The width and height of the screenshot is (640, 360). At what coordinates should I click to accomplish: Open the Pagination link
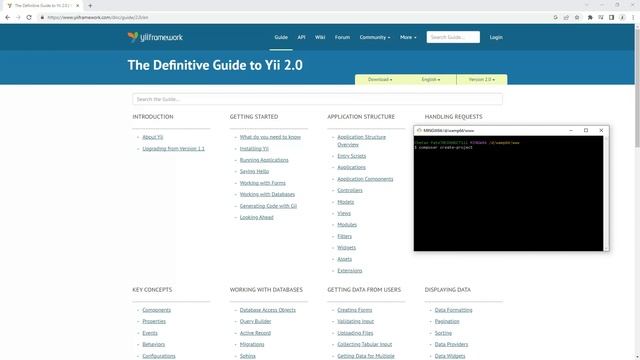click(447, 322)
